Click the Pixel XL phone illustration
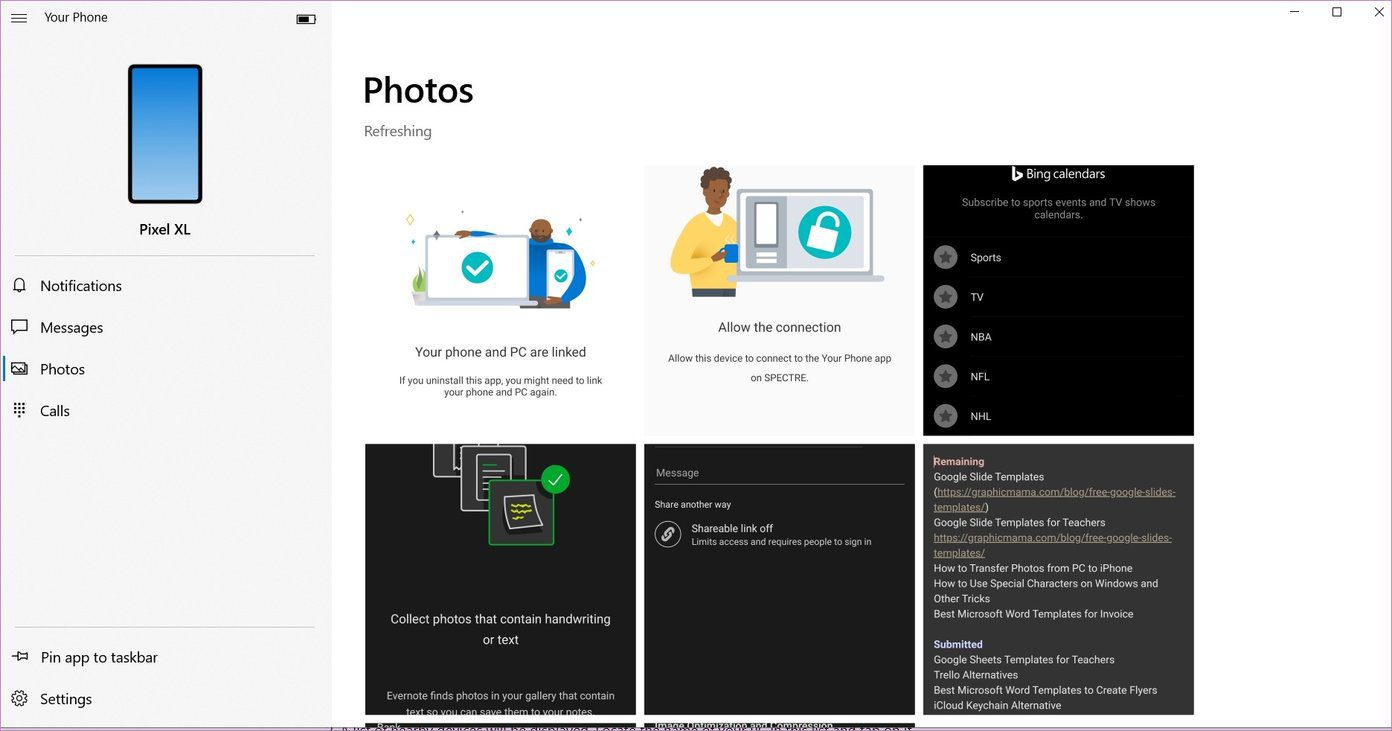The width and height of the screenshot is (1392, 731). pyautogui.click(x=165, y=134)
